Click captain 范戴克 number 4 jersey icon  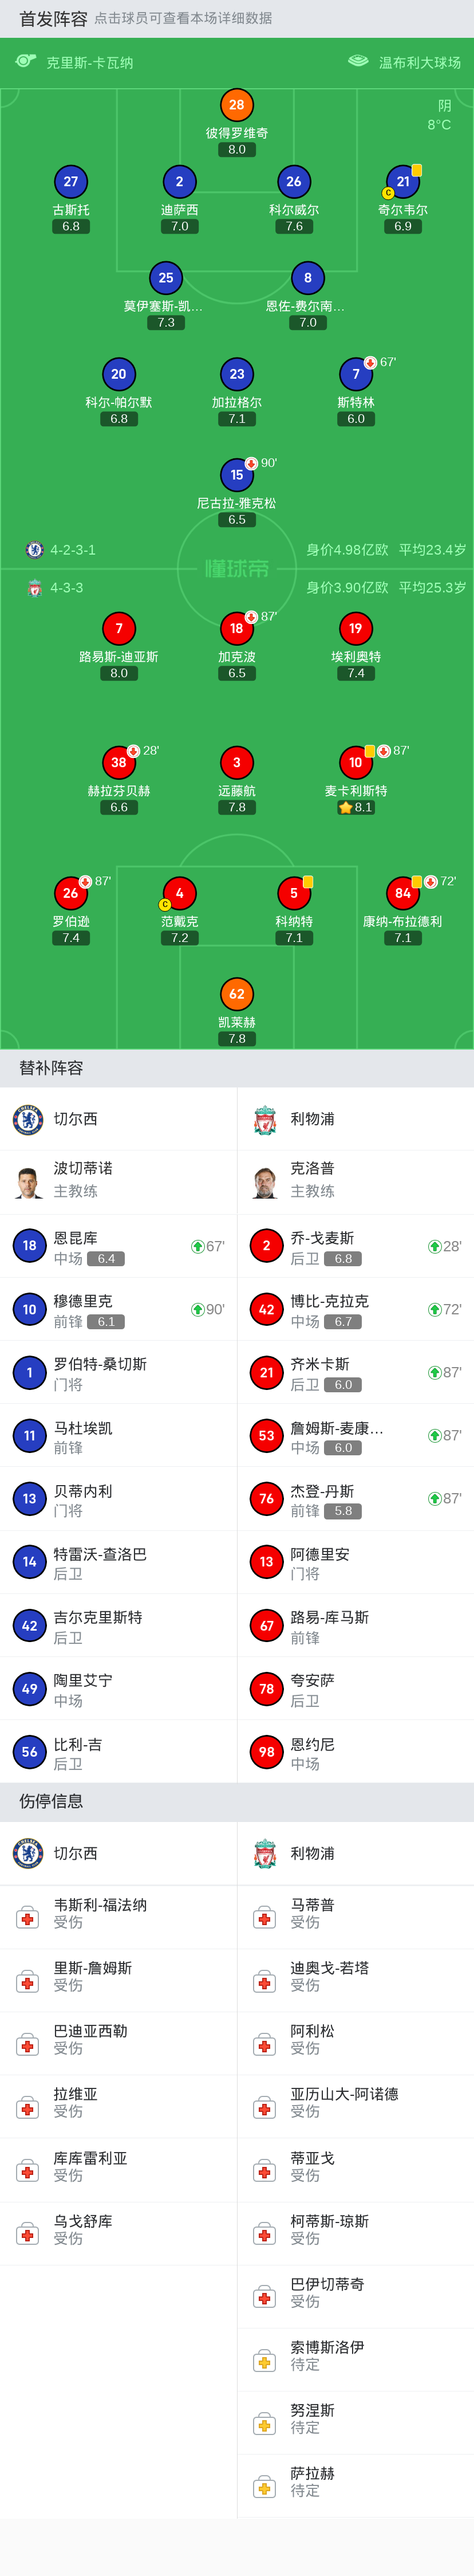pyautogui.click(x=179, y=893)
